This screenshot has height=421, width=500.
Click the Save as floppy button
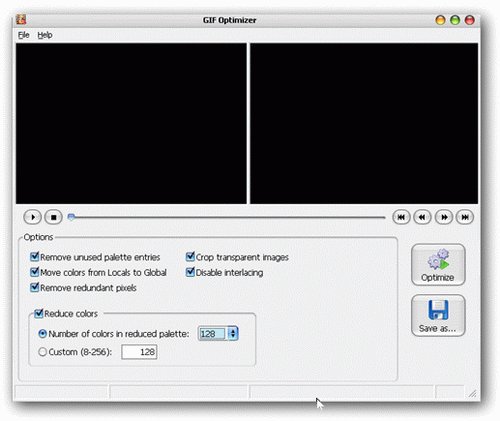click(438, 316)
